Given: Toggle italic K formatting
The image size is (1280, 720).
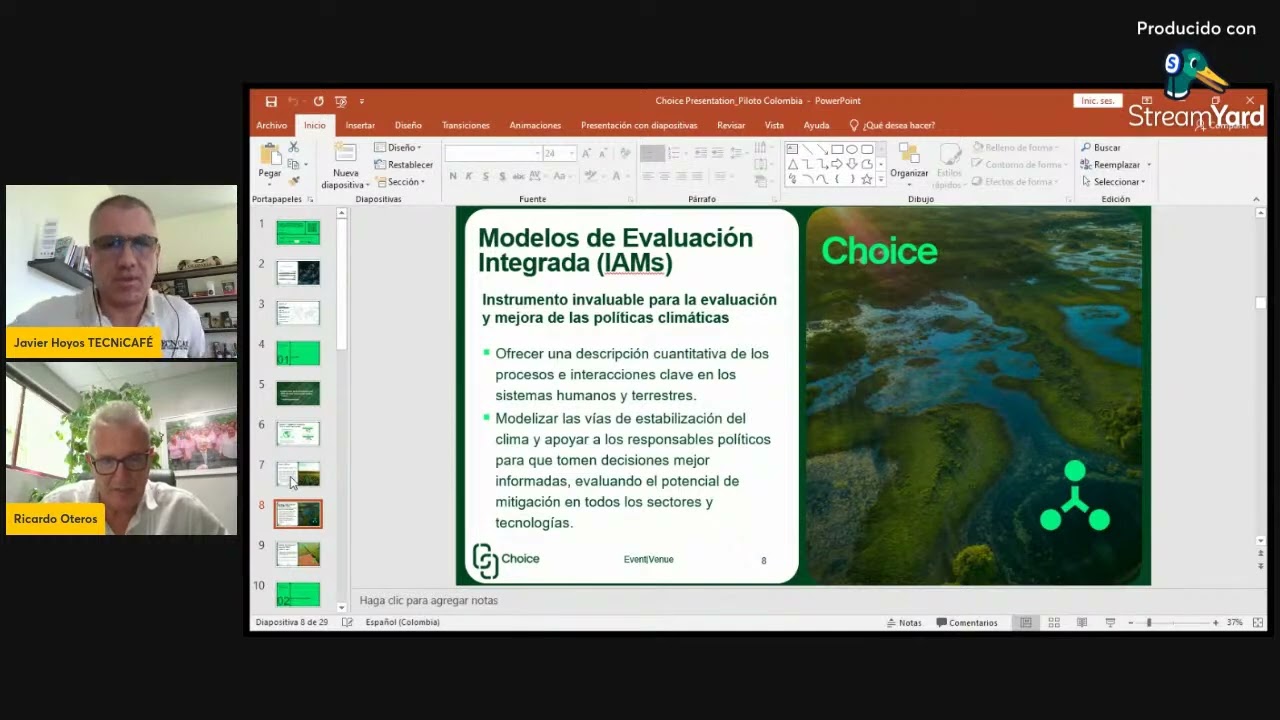Looking at the screenshot, I should tap(470, 176).
